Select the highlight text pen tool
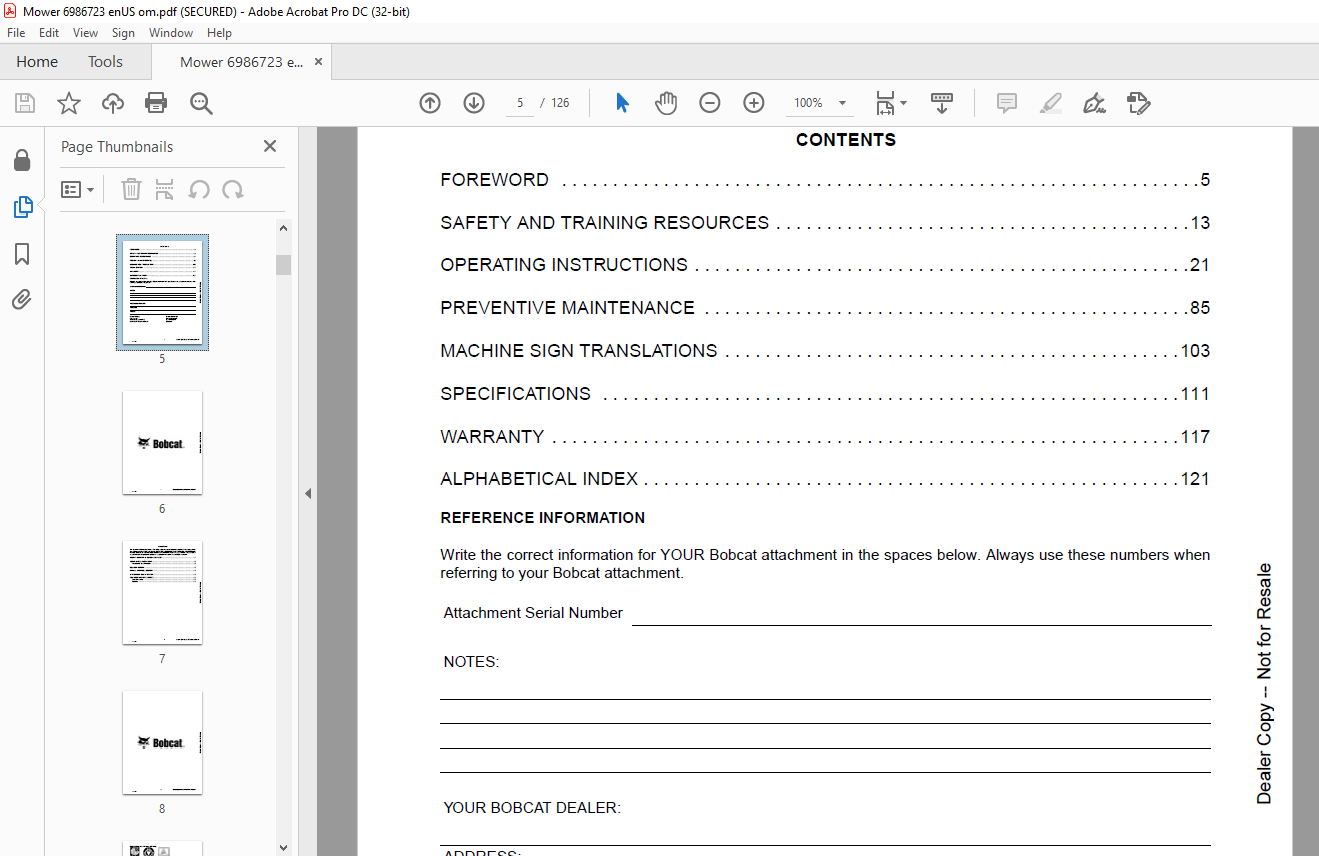Screen dimensions: 1319x856 tap(1050, 103)
